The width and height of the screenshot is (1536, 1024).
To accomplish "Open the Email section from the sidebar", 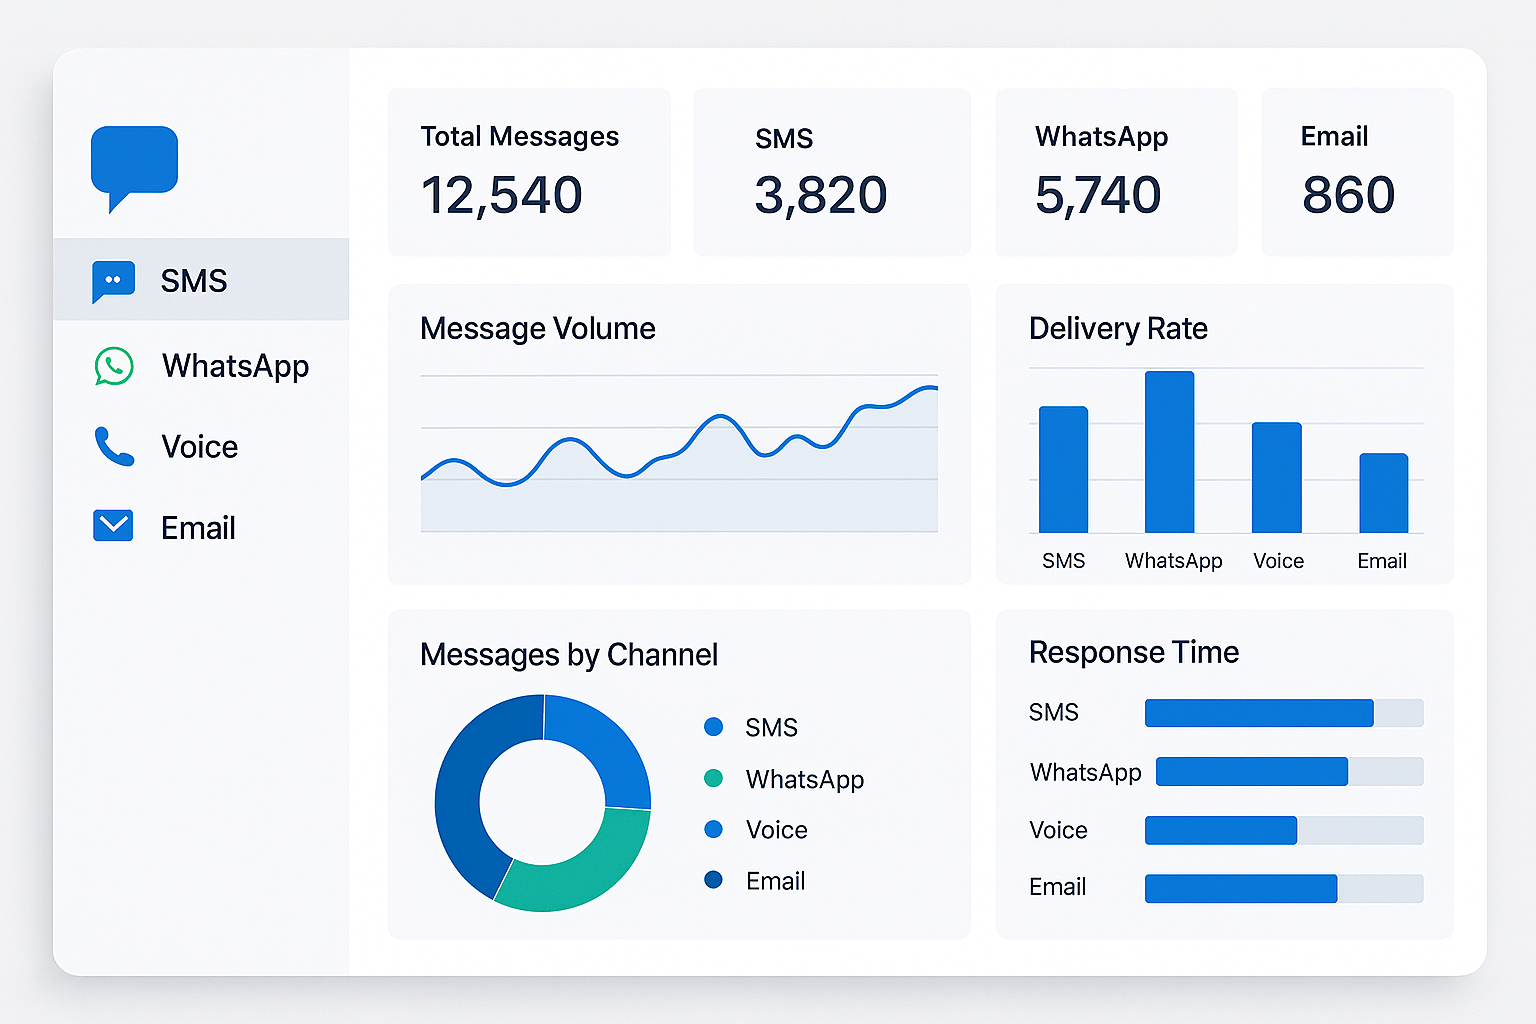I will click(x=197, y=527).
